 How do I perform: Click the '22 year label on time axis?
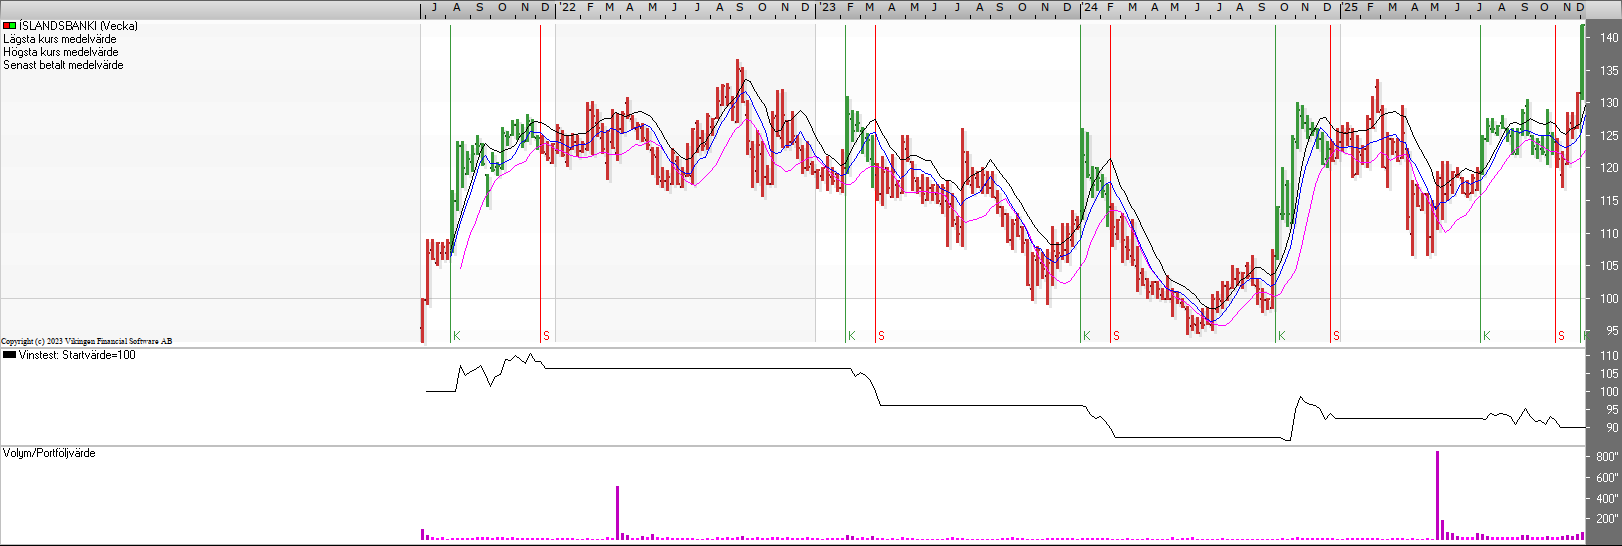click(x=567, y=8)
